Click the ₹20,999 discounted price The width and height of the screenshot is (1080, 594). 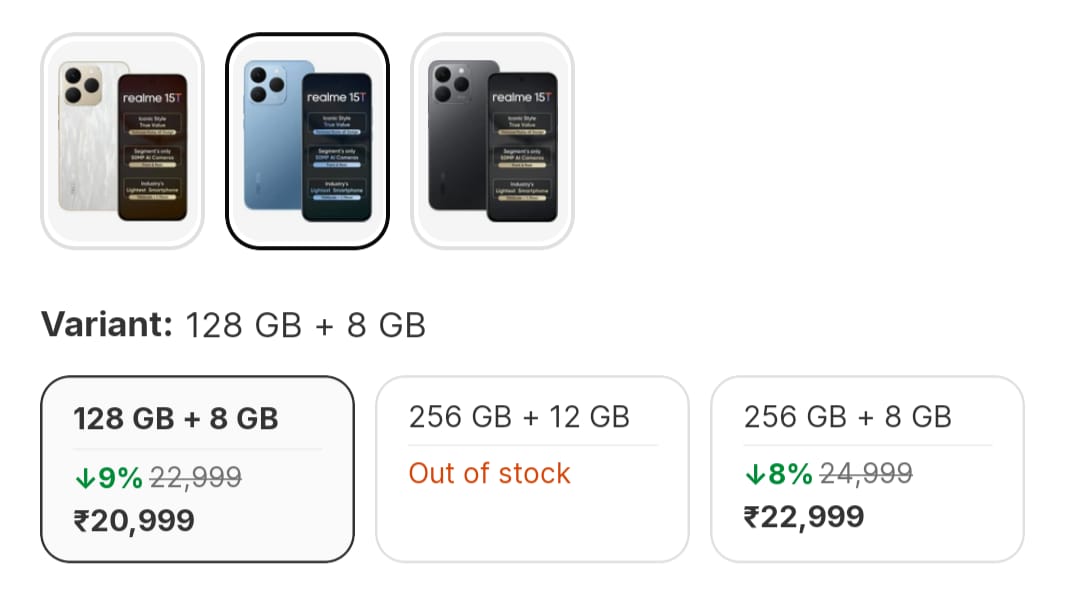(x=134, y=521)
